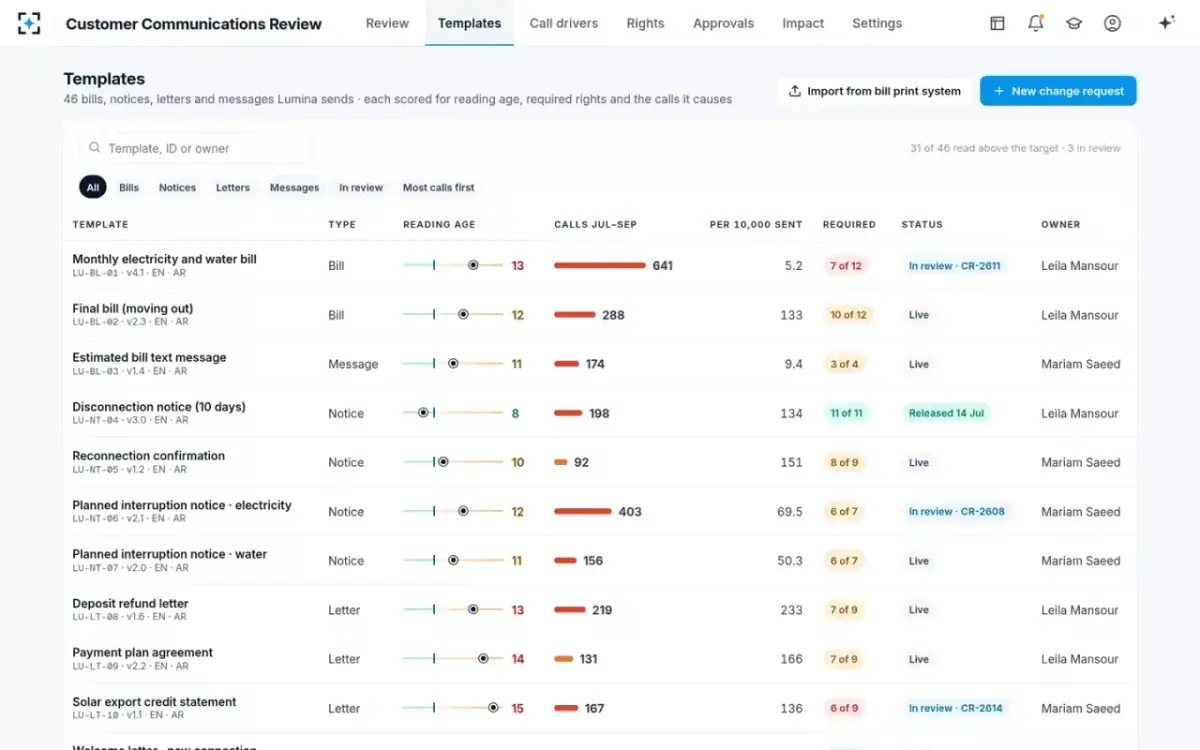This screenshot has height=750, width=1200.
Task: Open In review · CR-2614 status badge
Action: point(955,708)
